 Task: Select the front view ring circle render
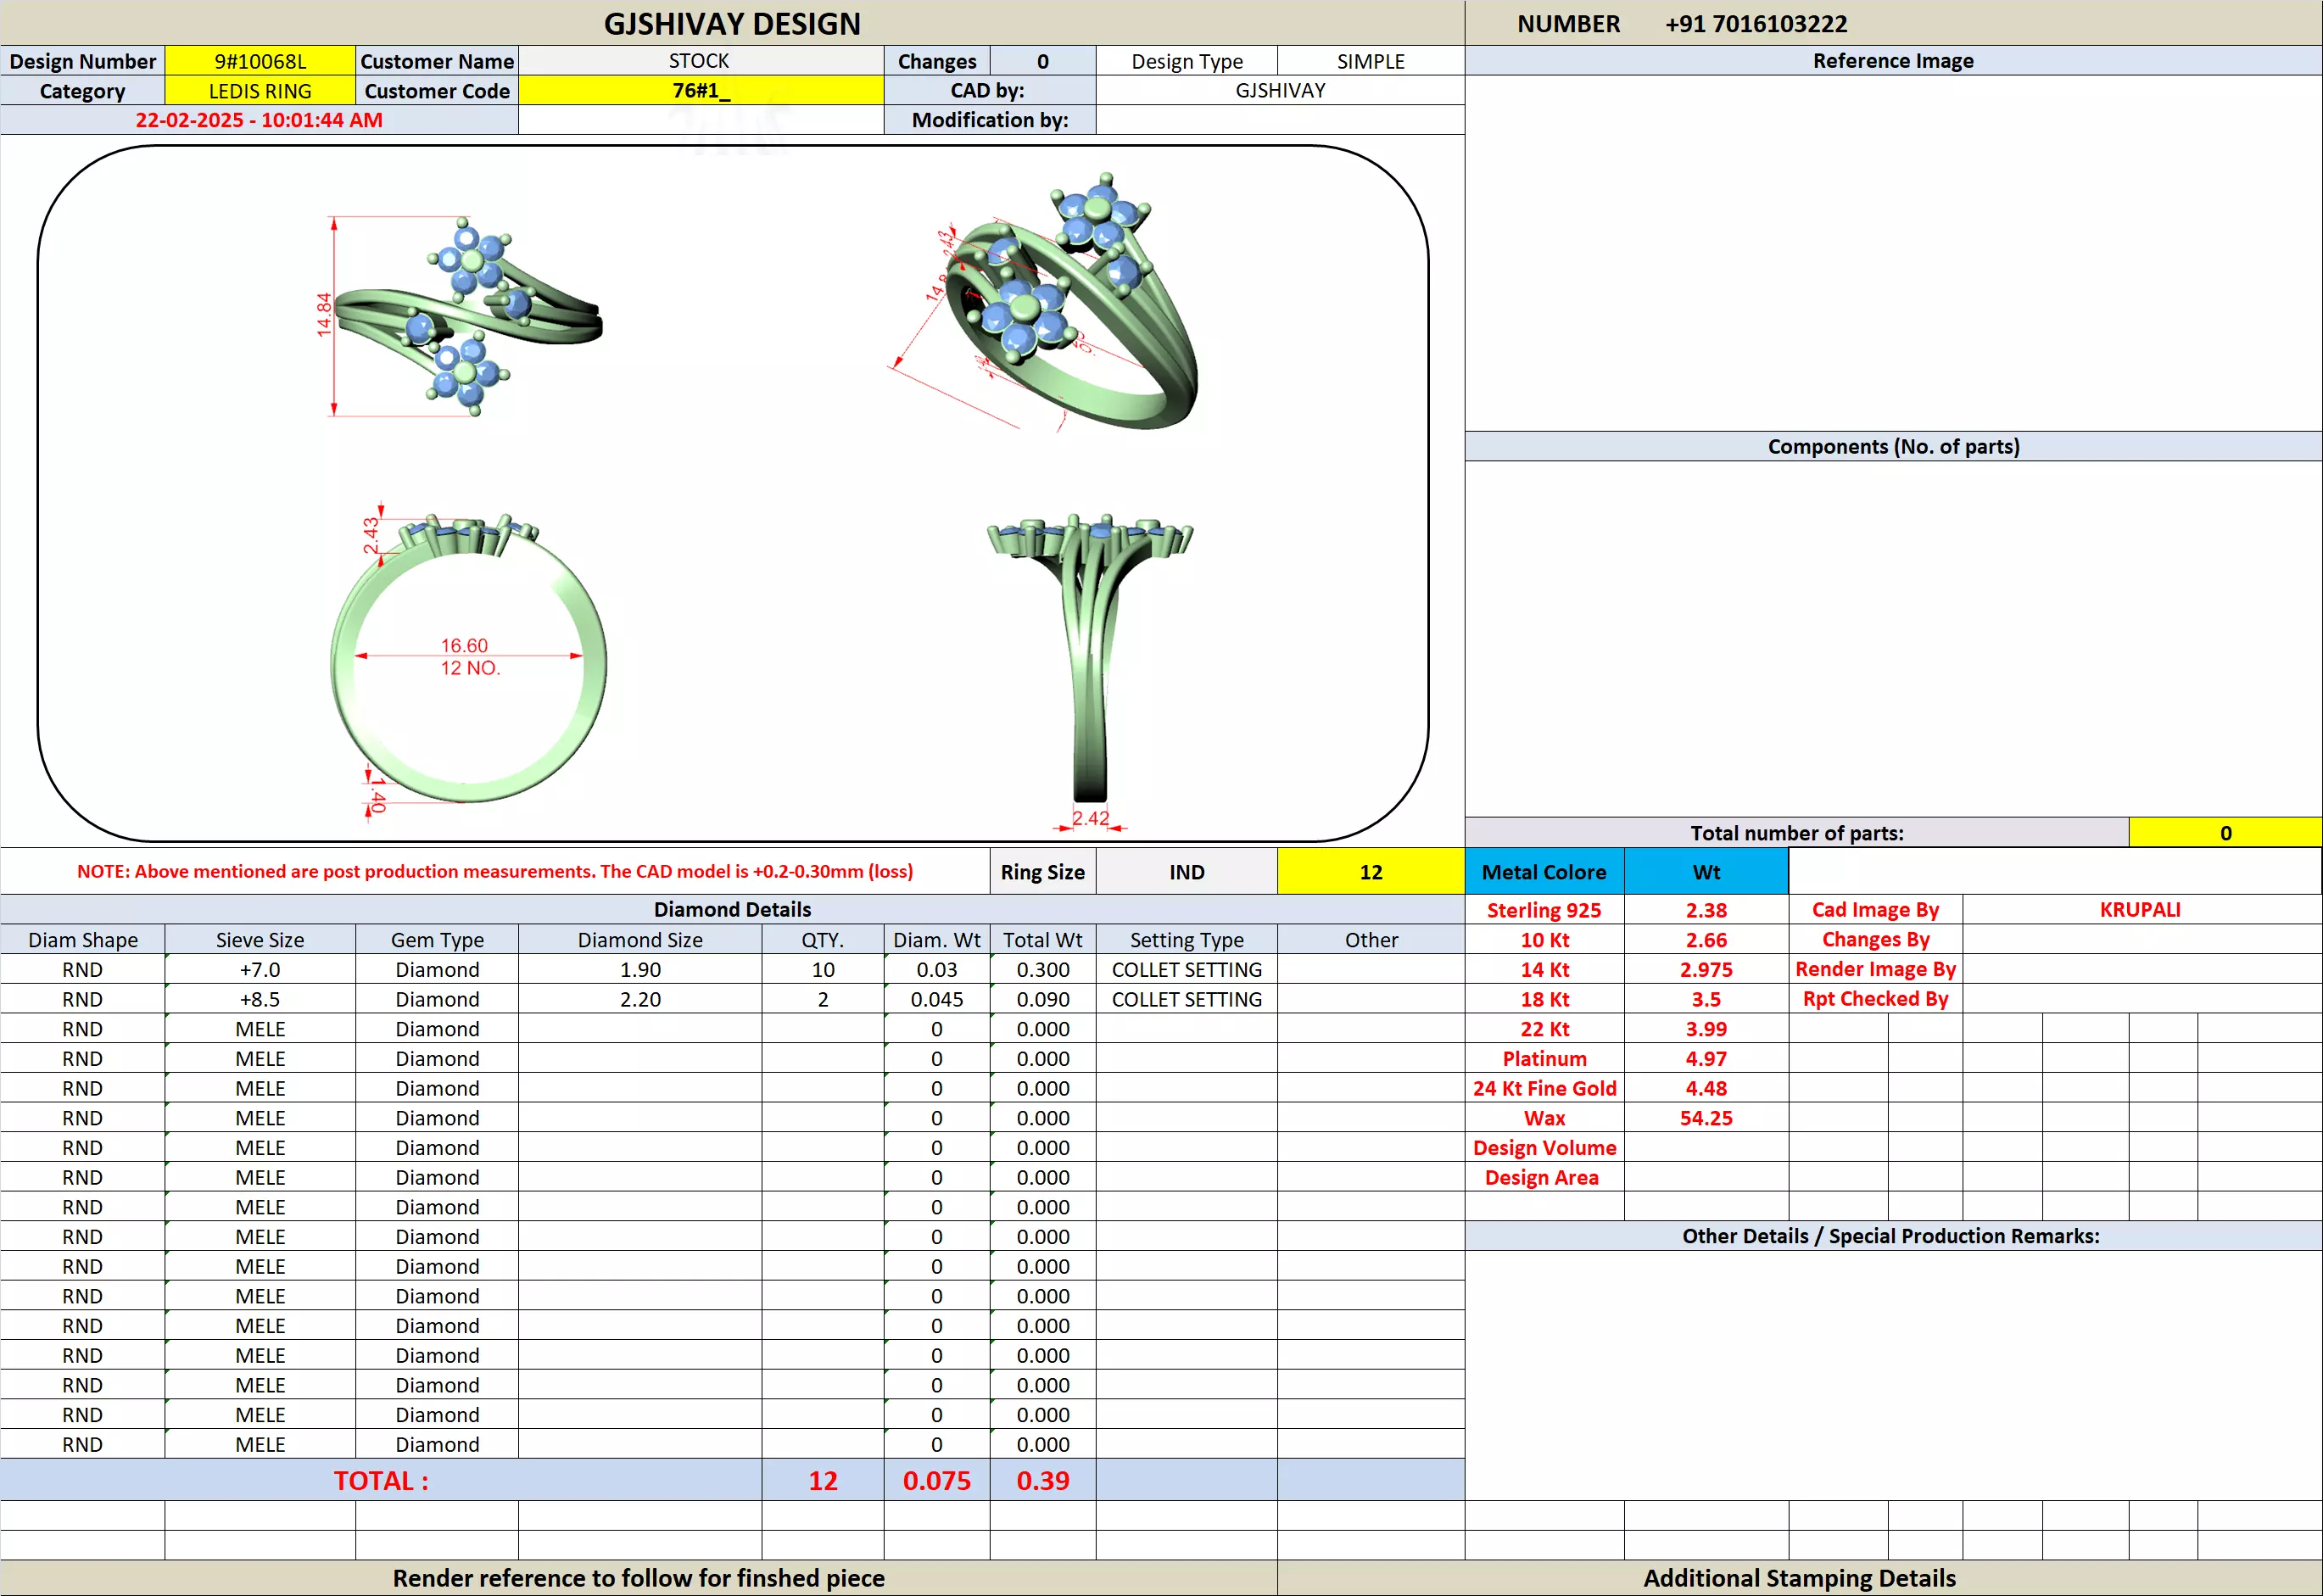tap(468, 660)
